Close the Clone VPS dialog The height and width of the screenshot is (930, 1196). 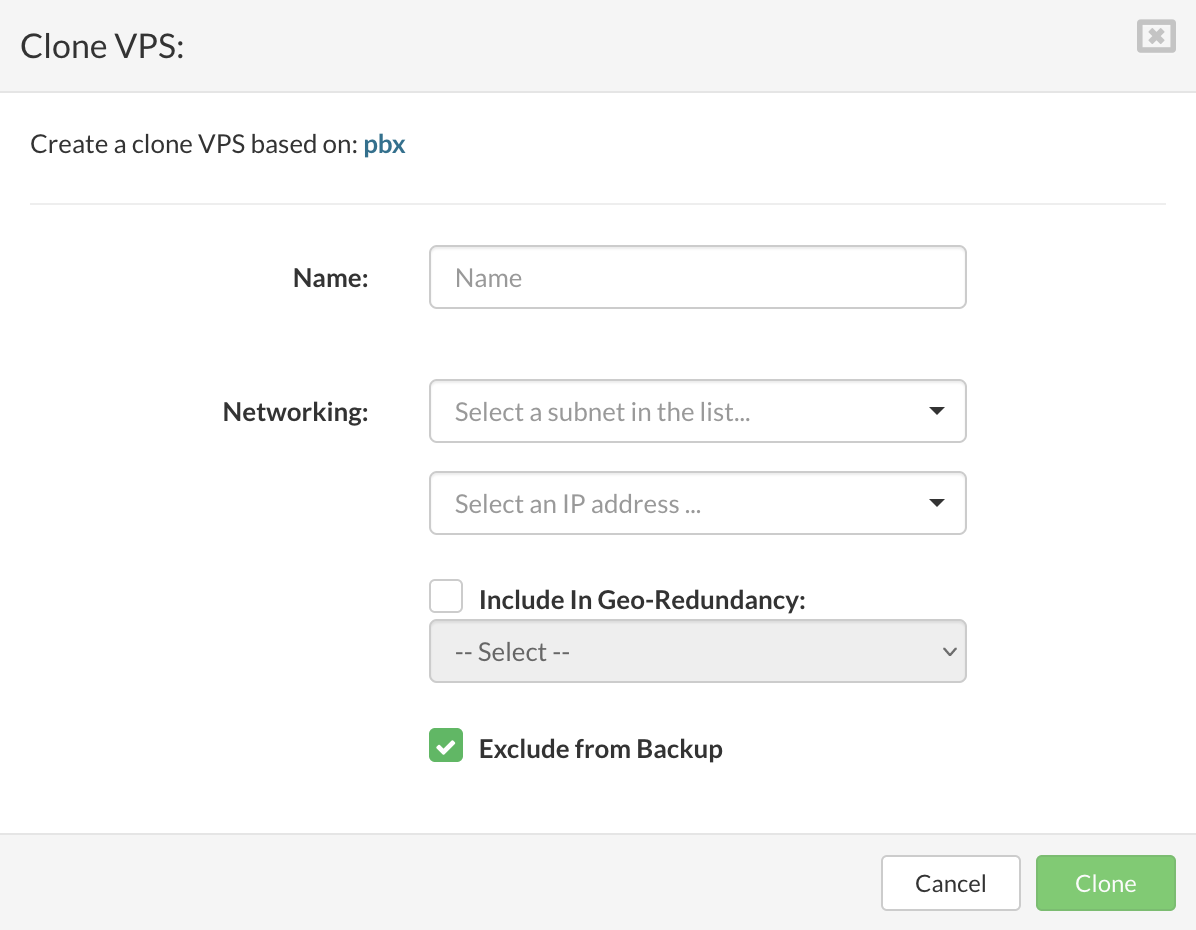(1156, 37)
